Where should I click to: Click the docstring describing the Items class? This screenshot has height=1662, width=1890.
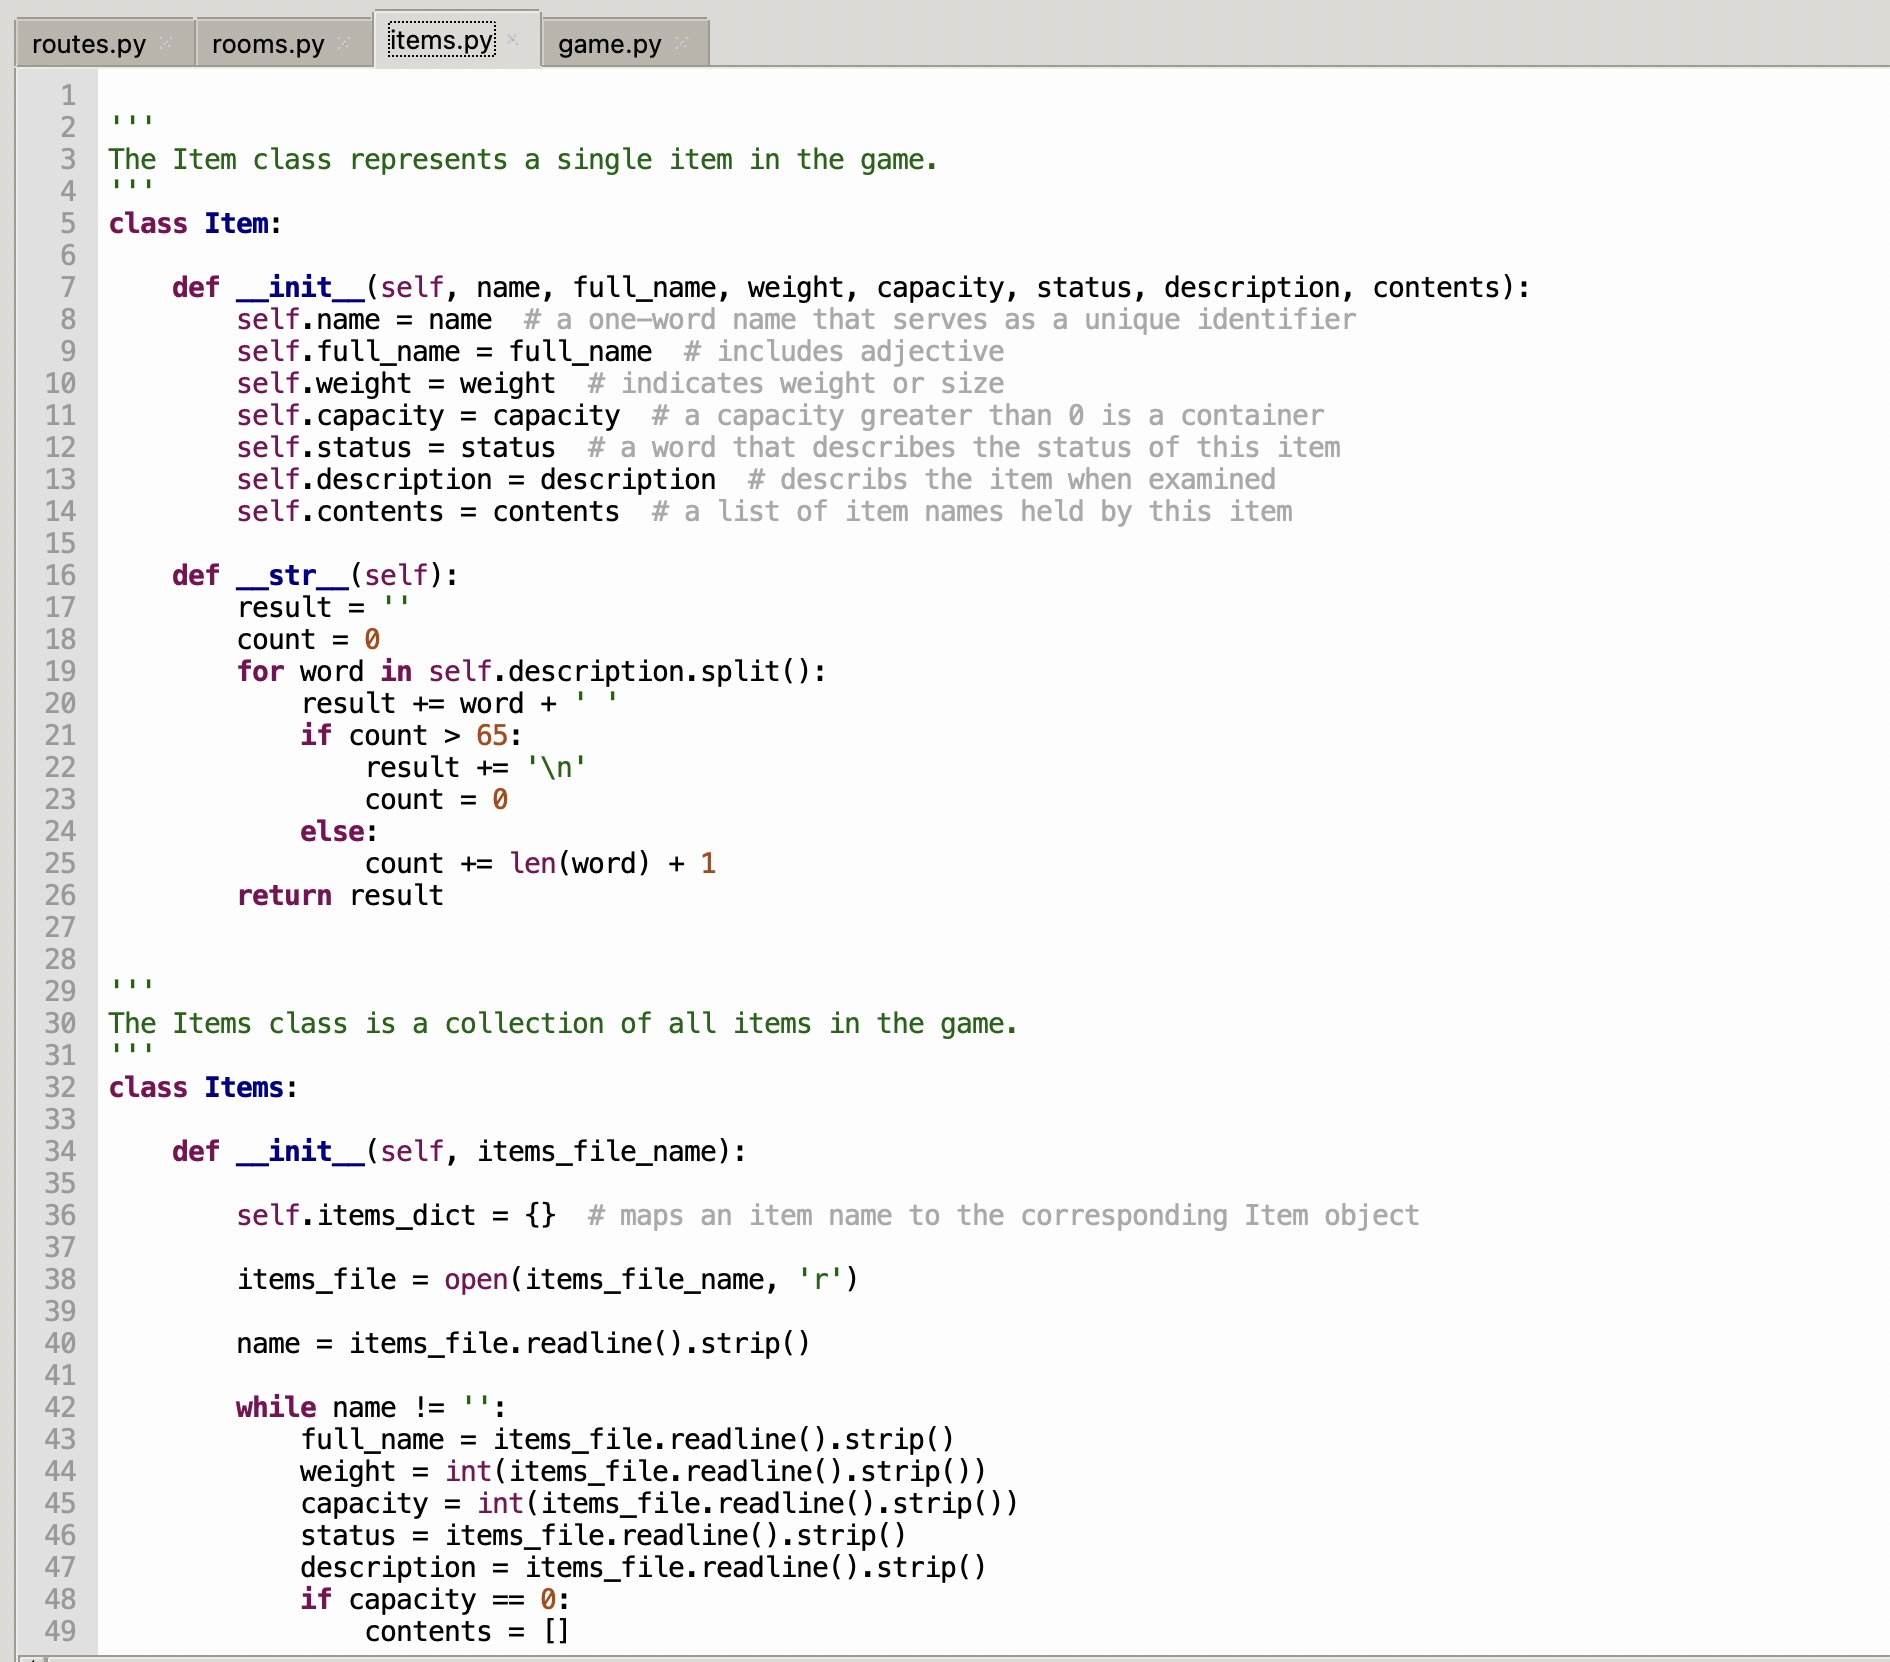[560, 1023]
